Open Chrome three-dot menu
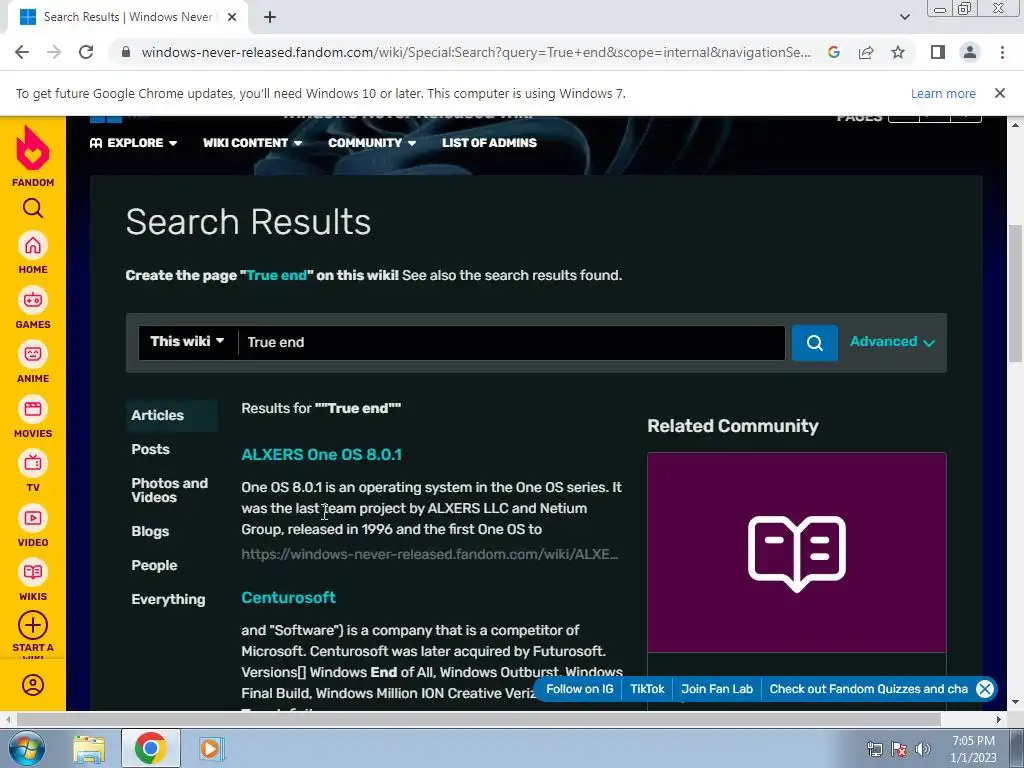1024x768 pixels. pos(1002,52)
